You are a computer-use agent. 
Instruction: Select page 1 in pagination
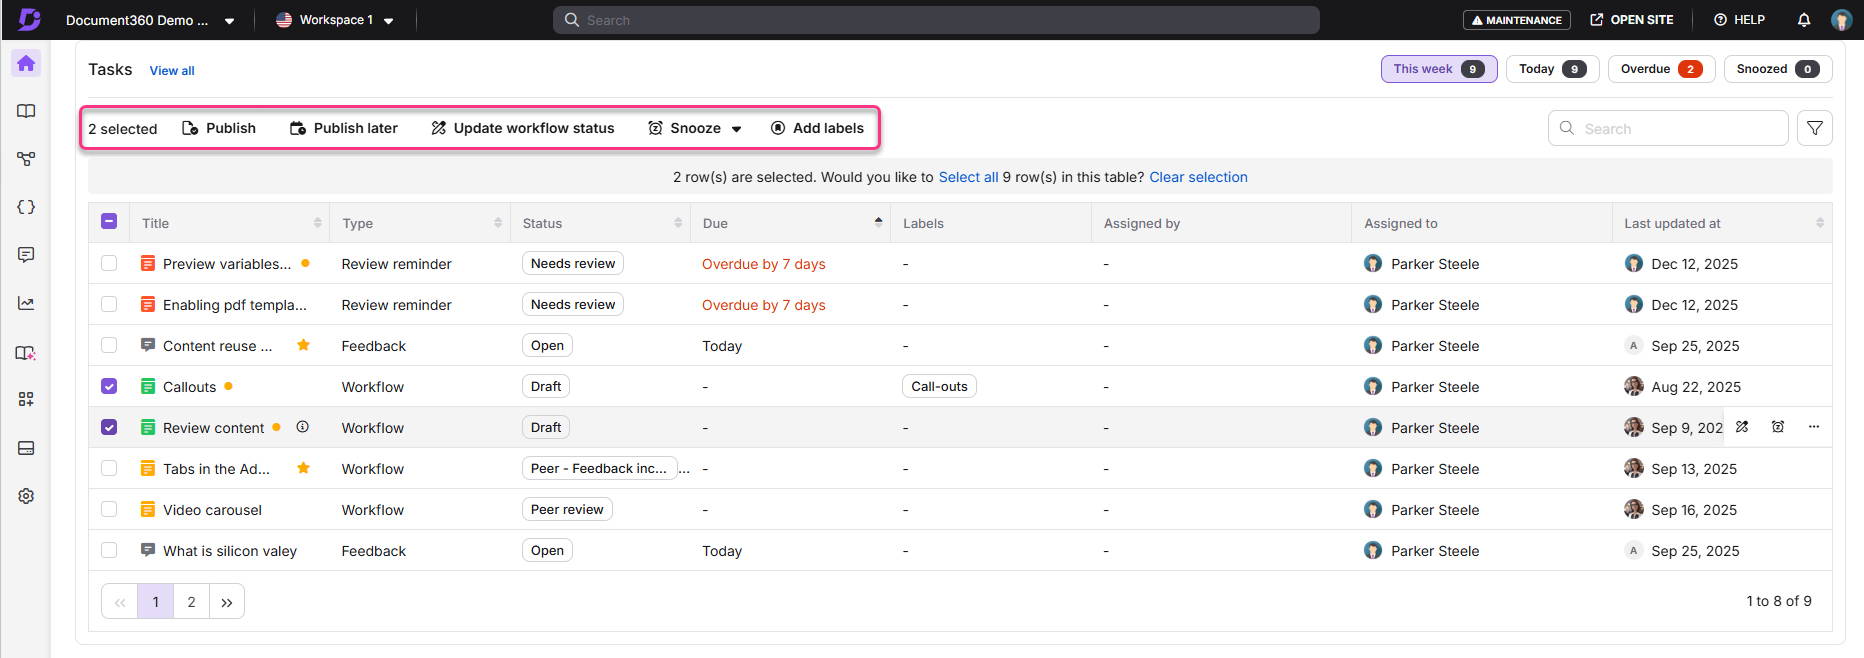click(x=155, y=602)
